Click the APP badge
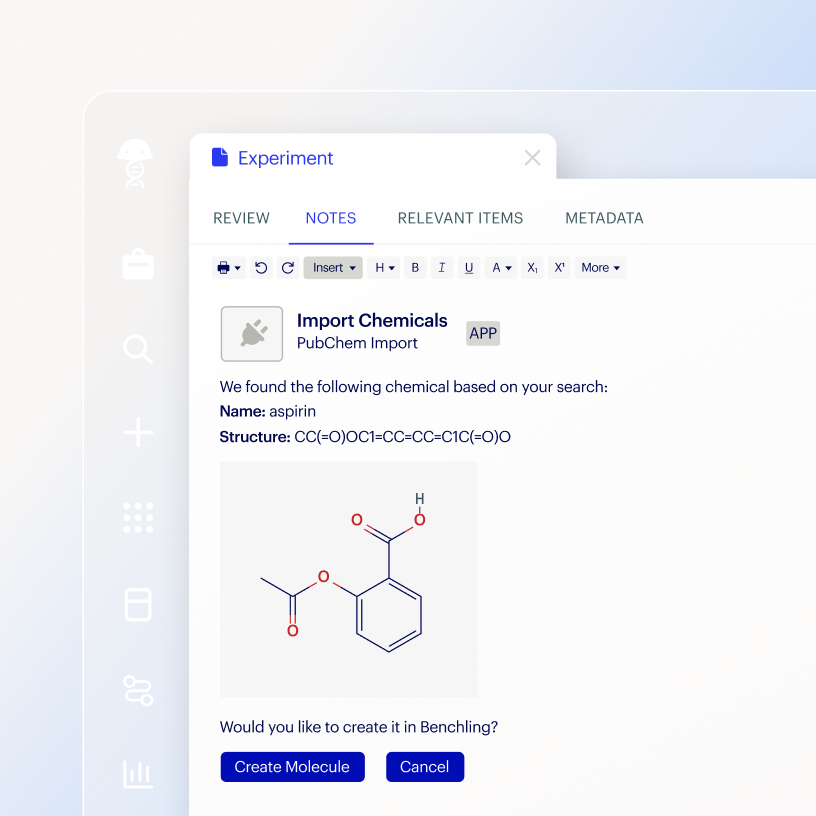Screen dimensions: 816x816 (x=483, y=333)
